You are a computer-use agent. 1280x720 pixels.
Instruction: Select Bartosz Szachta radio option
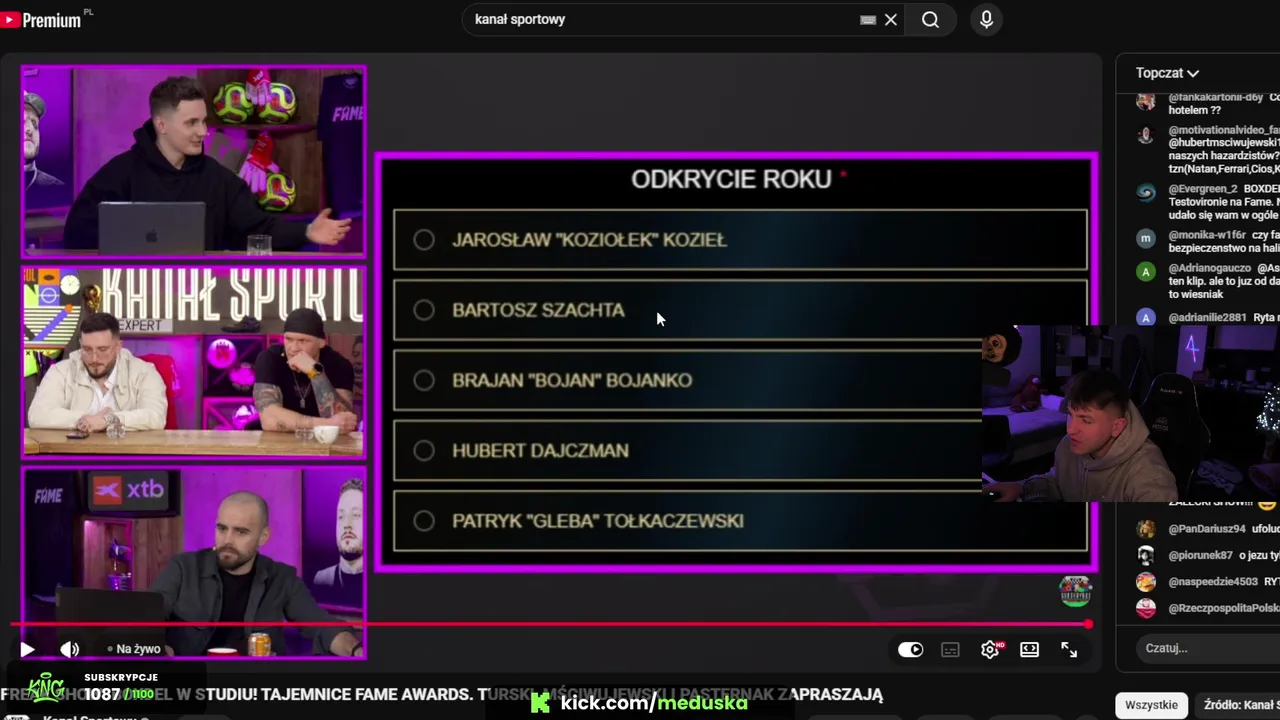tap(424, 310)
